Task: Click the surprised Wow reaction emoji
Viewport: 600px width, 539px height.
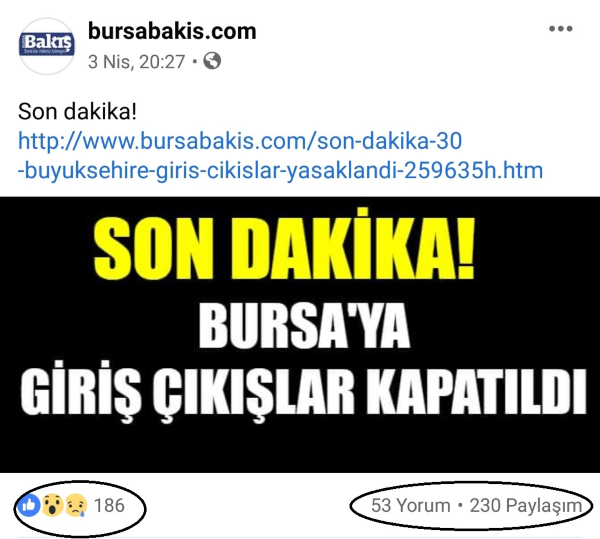Action: tap(52, 505)
